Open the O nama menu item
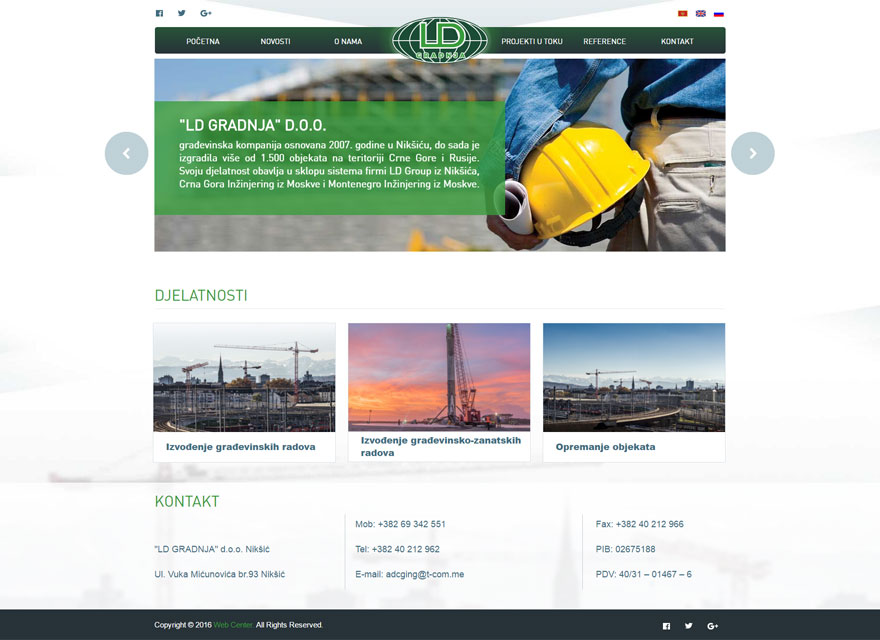The image size is (880, 640). click(348, 42)
